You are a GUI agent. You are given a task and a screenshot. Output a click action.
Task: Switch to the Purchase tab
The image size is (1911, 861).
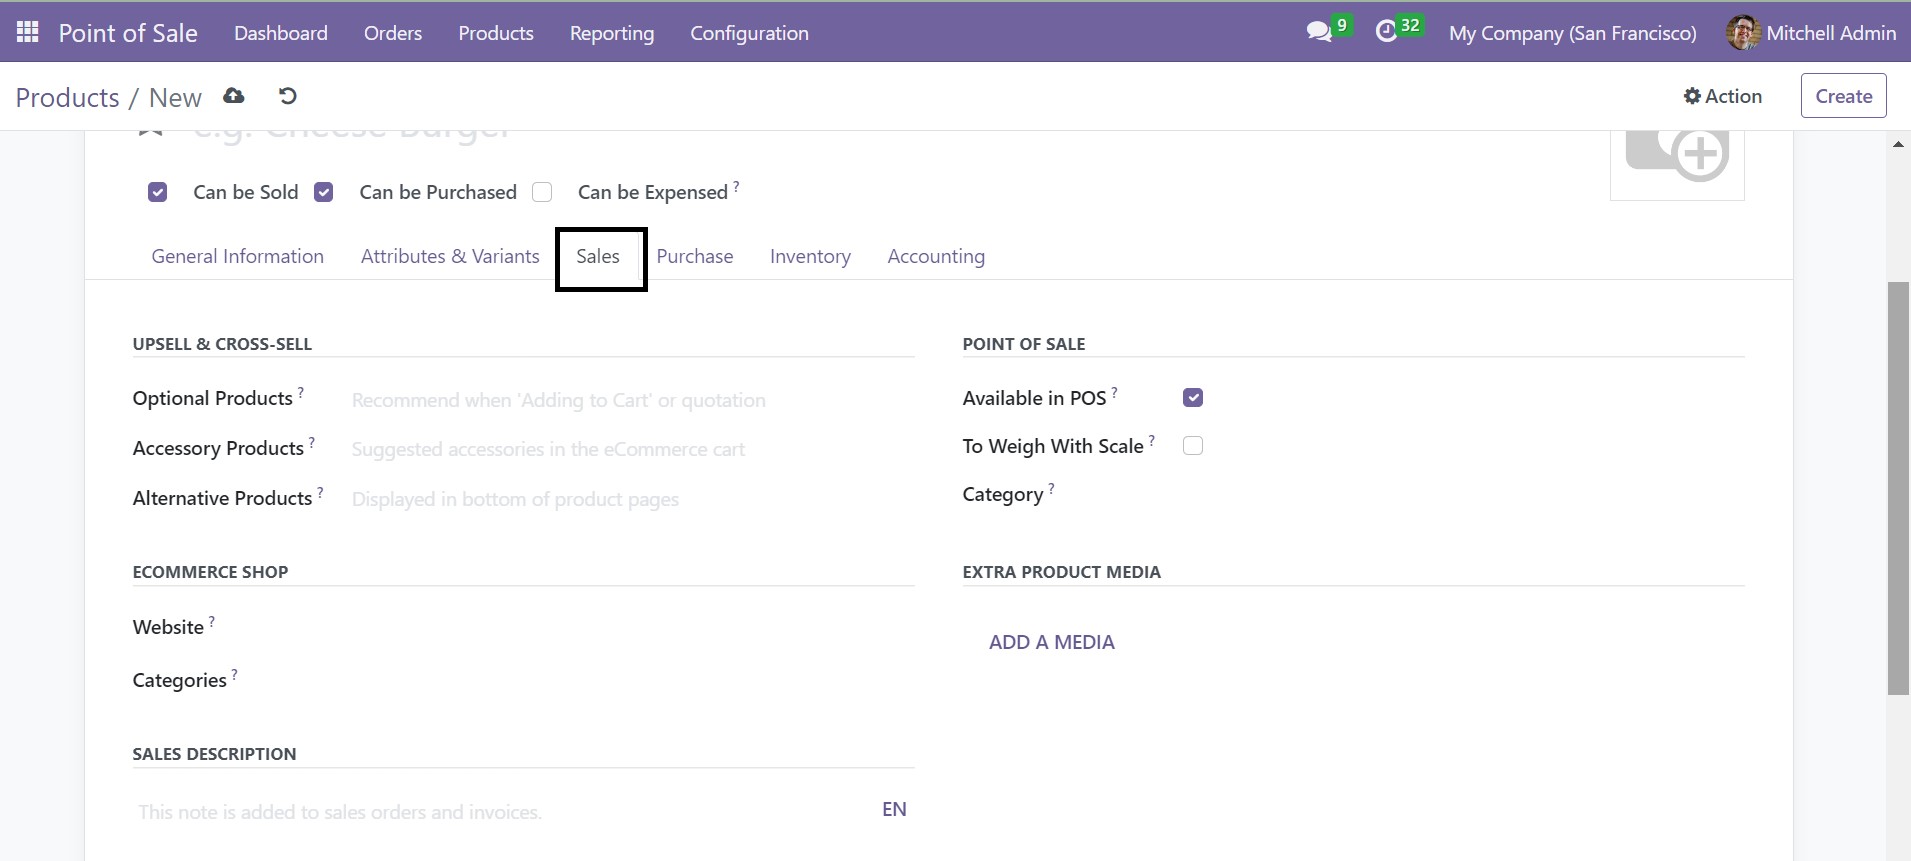pyautogui.click(x=695, y=256)
